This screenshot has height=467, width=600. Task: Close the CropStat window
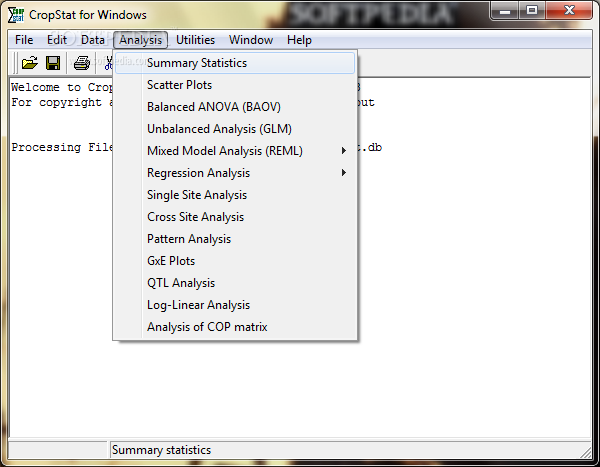pos(569,10)
